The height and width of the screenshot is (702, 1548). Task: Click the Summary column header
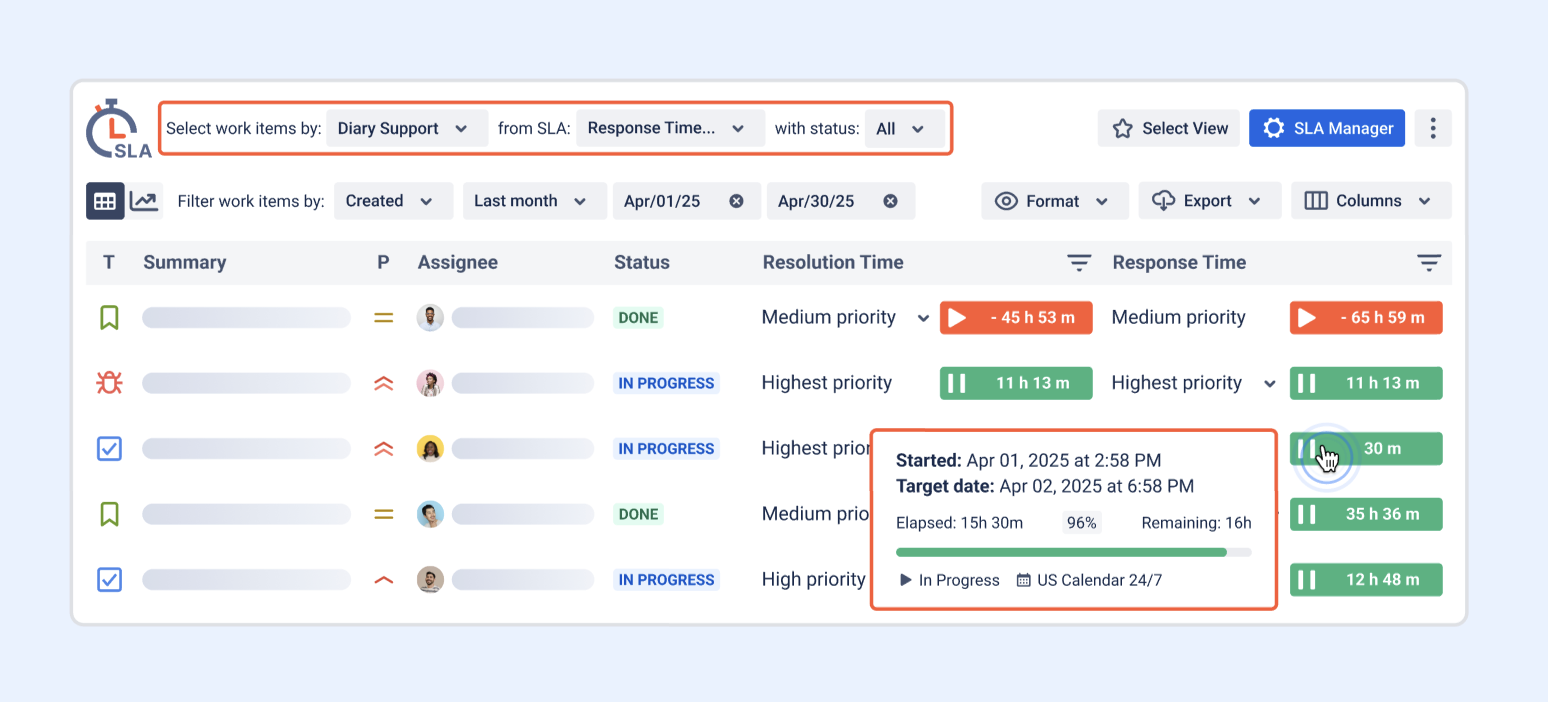click(185, 263)
